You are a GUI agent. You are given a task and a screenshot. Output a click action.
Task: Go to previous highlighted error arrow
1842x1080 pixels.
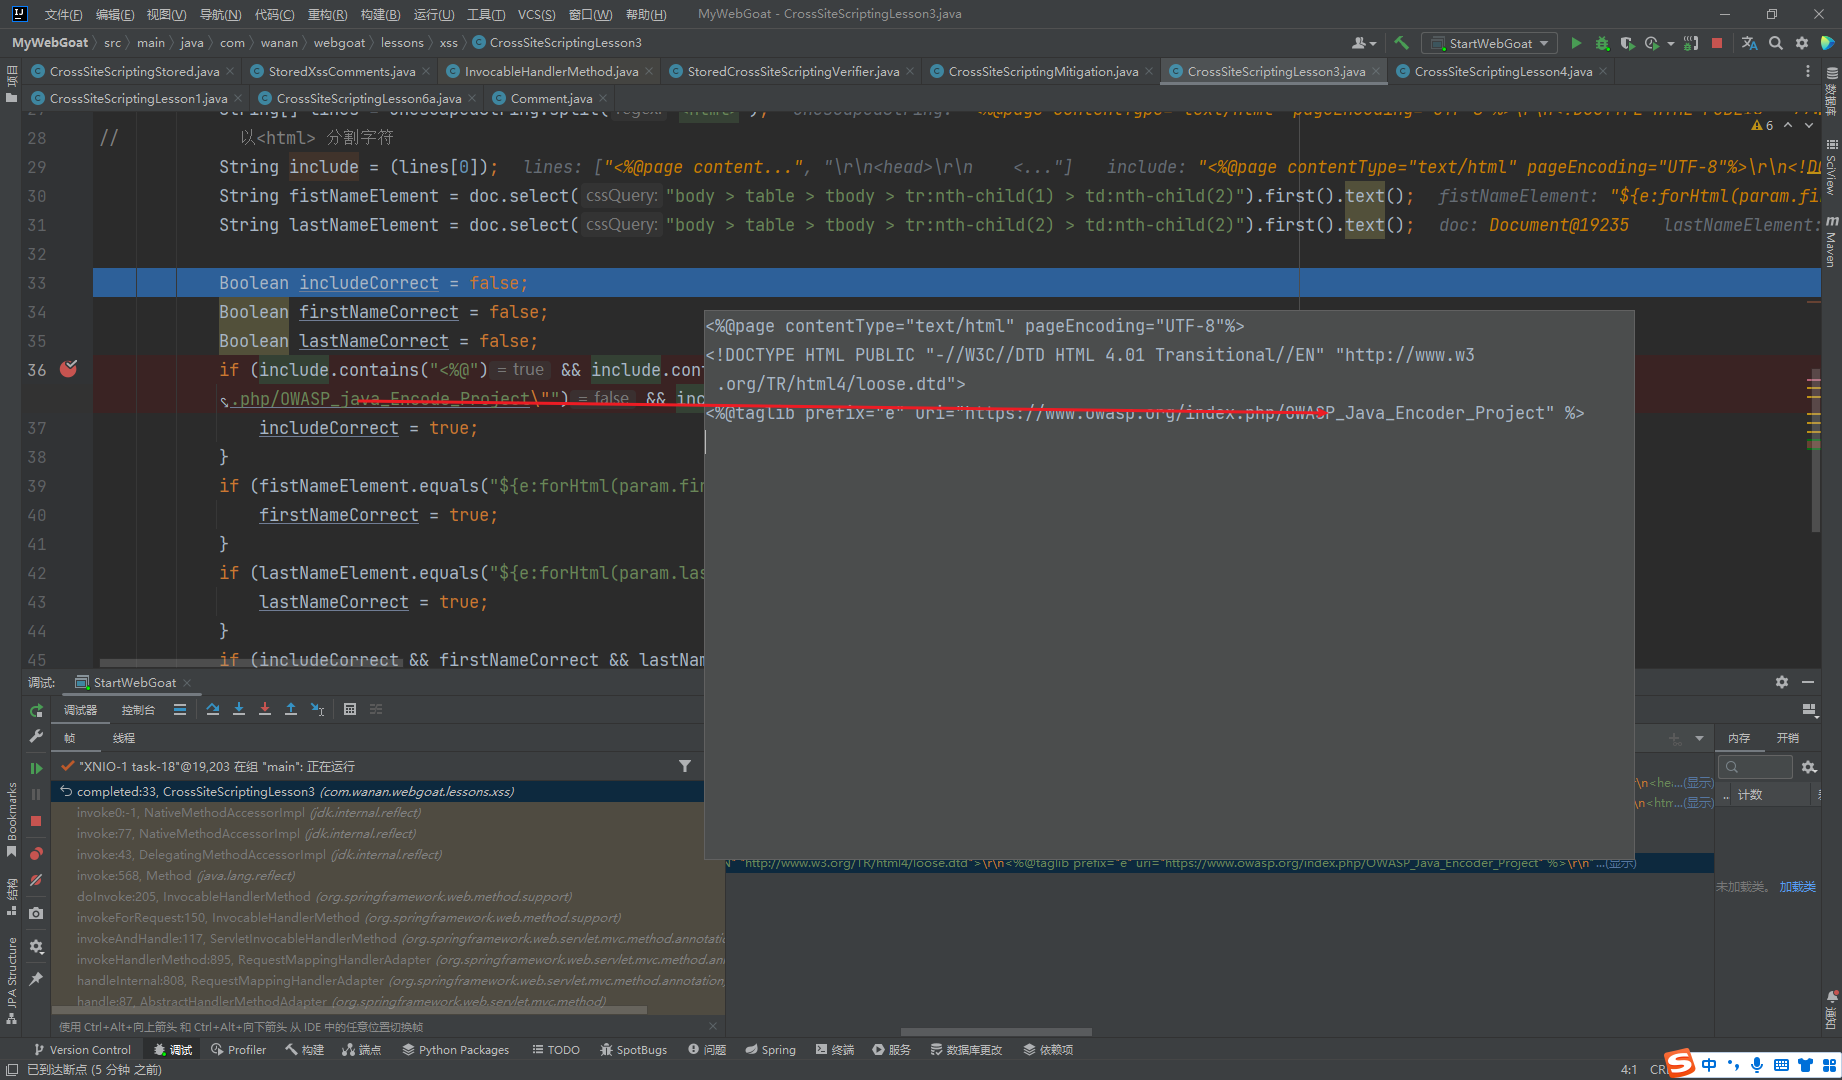tap(1788, 125)
